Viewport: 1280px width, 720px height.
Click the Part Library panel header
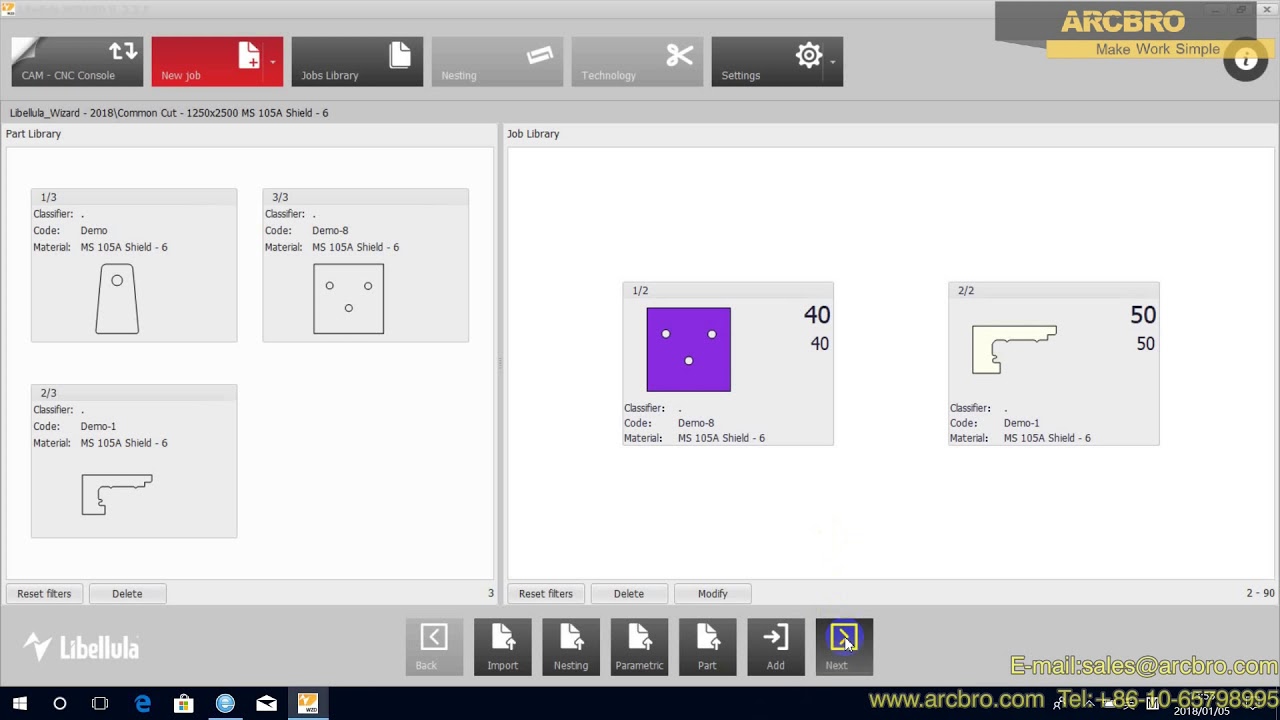(33, 134)
